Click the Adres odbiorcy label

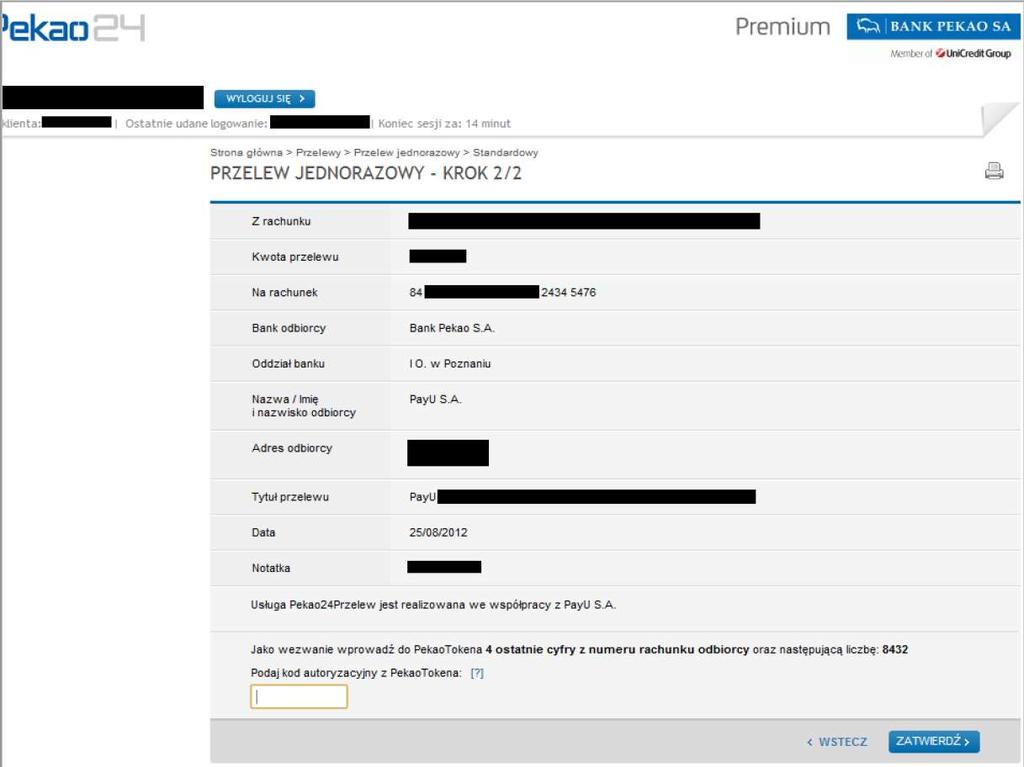(292, 448)
